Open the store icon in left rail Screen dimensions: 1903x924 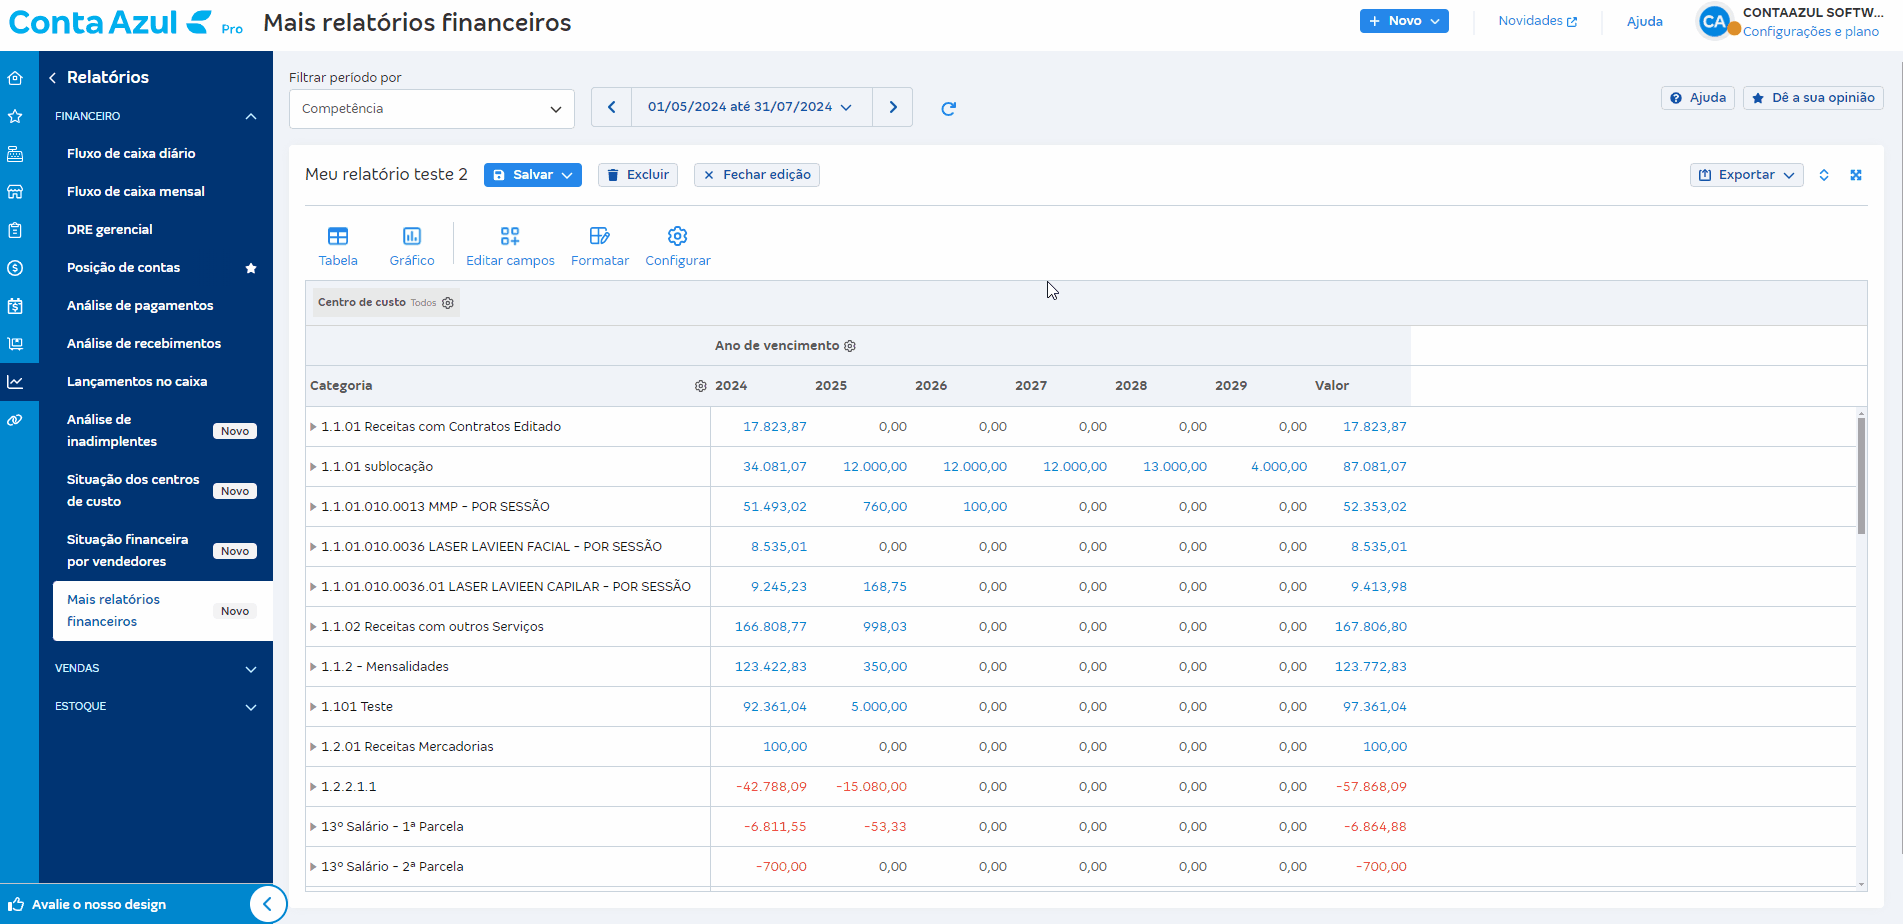15,192
